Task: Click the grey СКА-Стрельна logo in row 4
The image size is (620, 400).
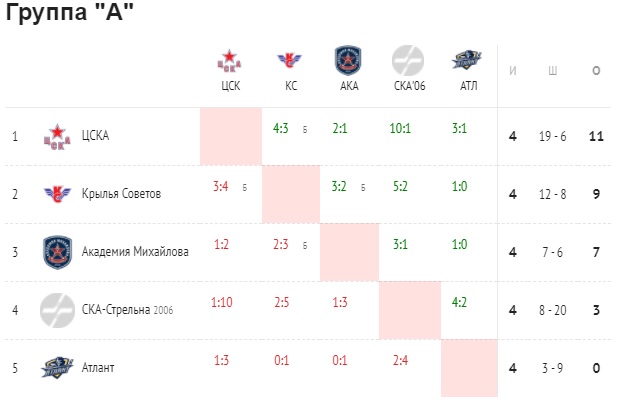Action: coord(57,310)
